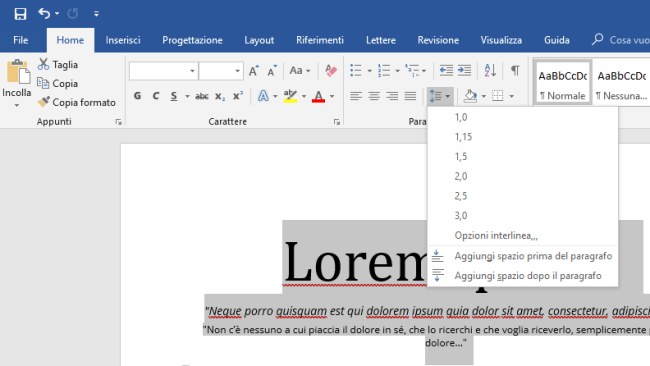This screenshot has height=366, width=650.
Task: Apply a numbered list
Action: 384,71
